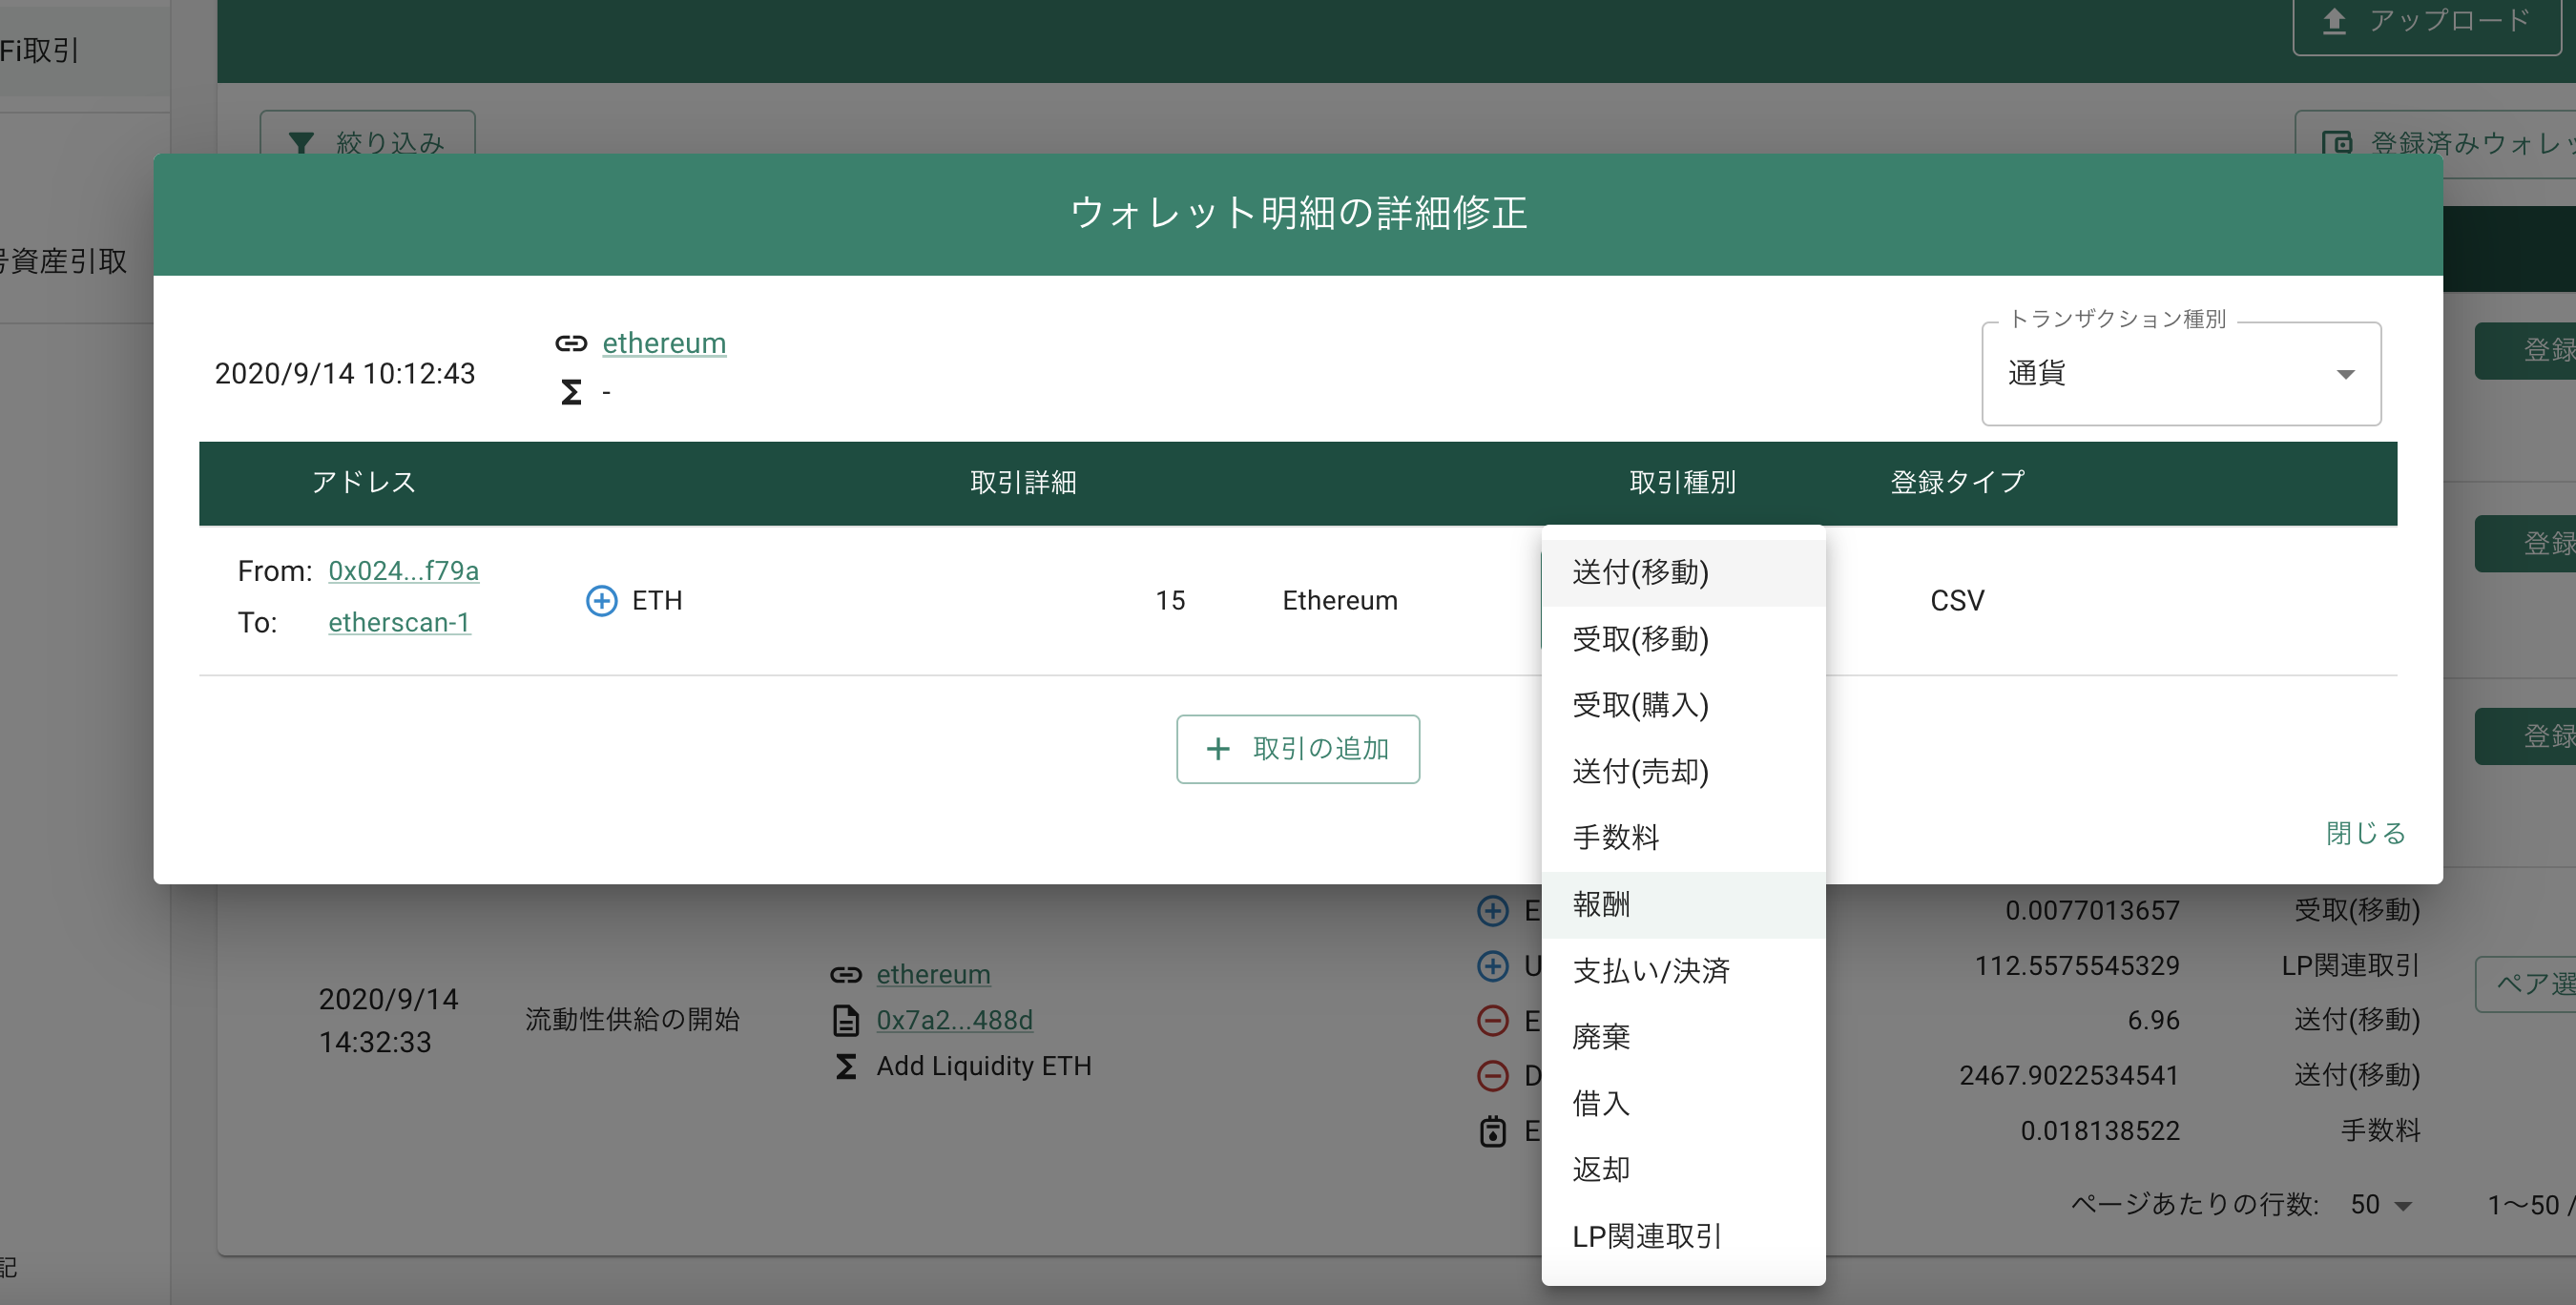Screen dimensions: 2576x1305
Task: Open the From address 0x024...f79a link
Action: [x=403, y=571]
